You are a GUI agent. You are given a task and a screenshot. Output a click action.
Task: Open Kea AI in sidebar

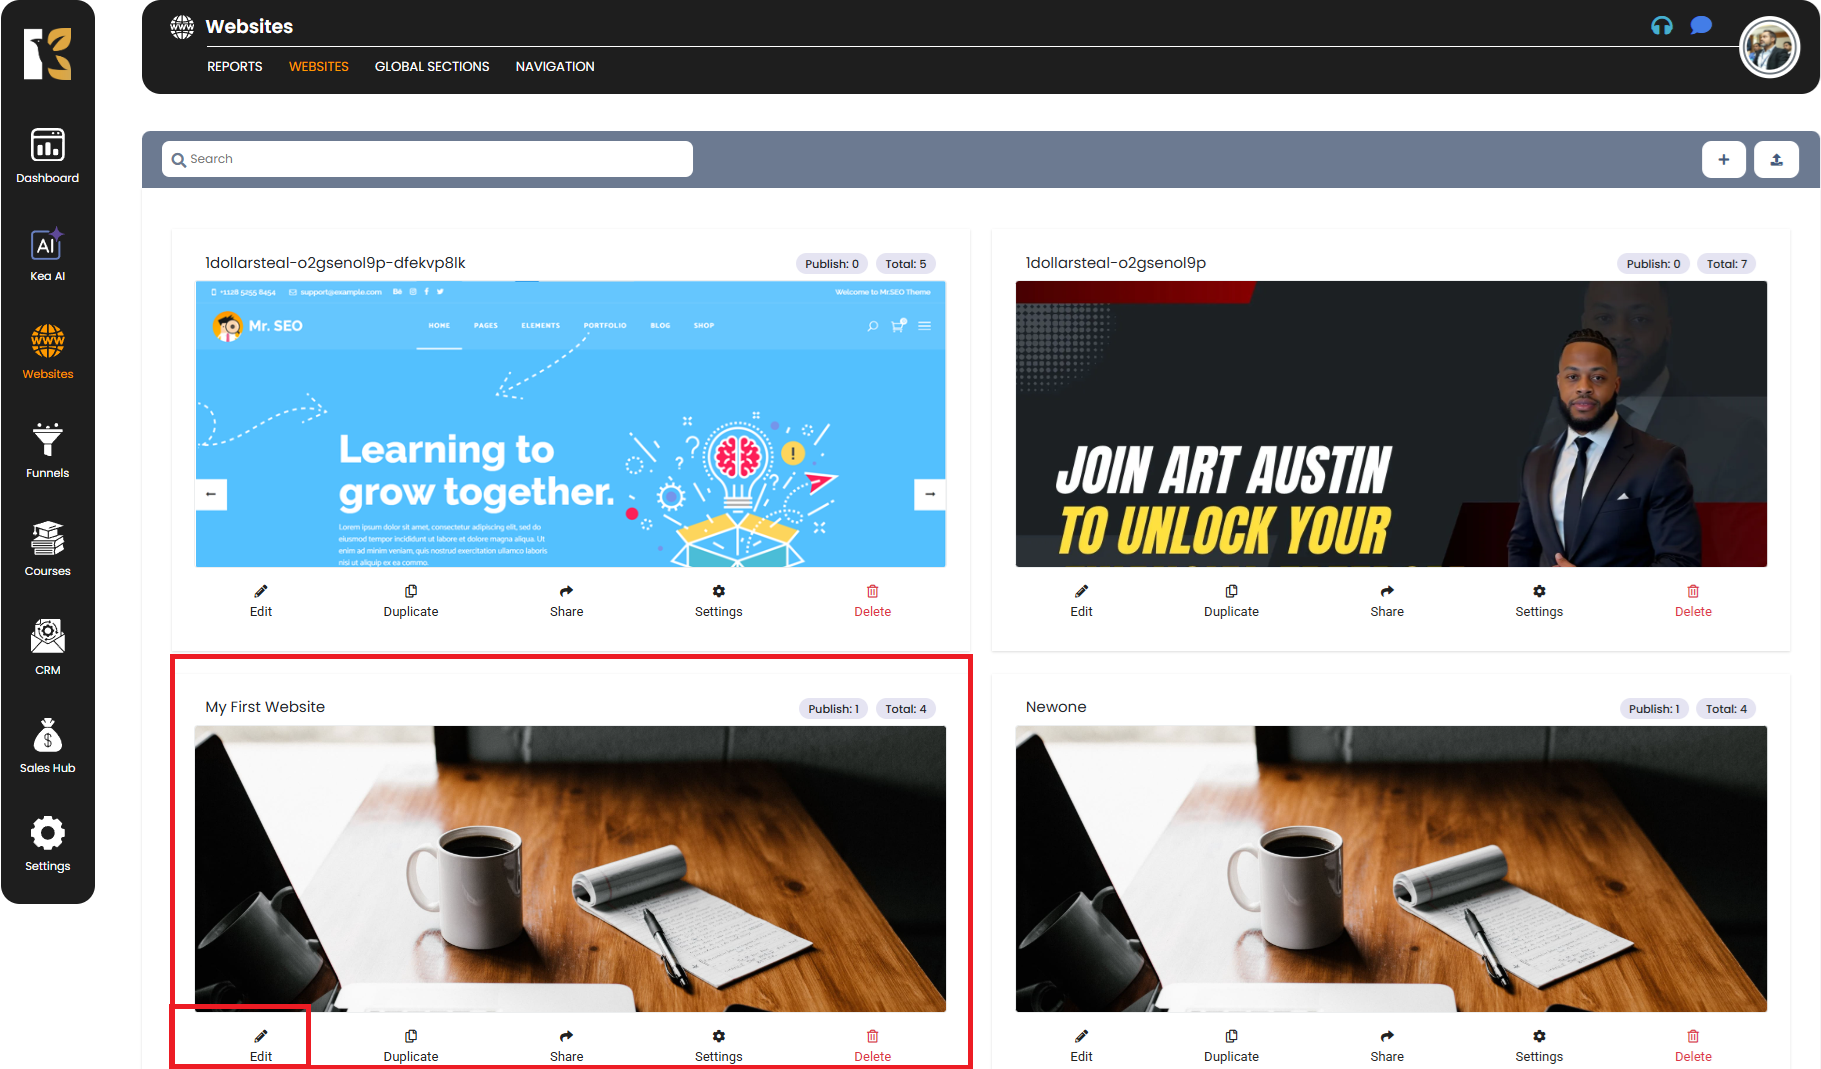tap(47, 255)
